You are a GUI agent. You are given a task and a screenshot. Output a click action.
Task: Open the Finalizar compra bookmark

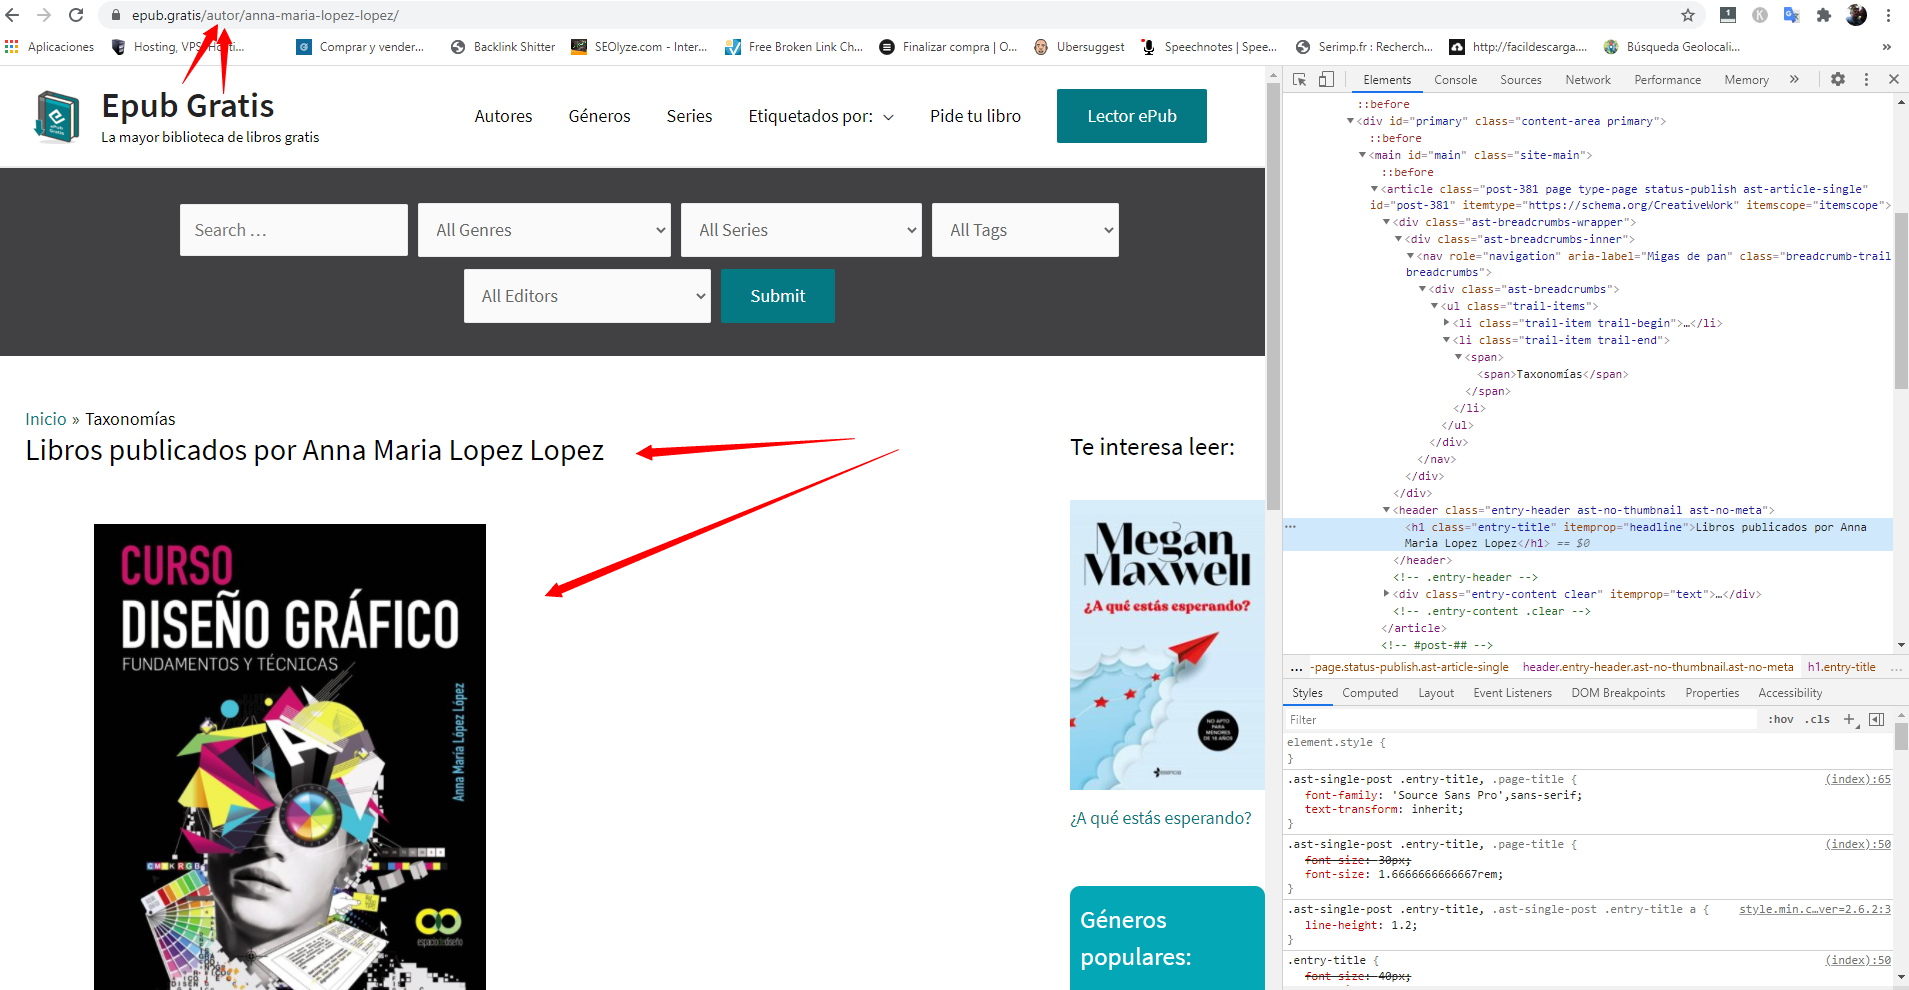(948, 47)
